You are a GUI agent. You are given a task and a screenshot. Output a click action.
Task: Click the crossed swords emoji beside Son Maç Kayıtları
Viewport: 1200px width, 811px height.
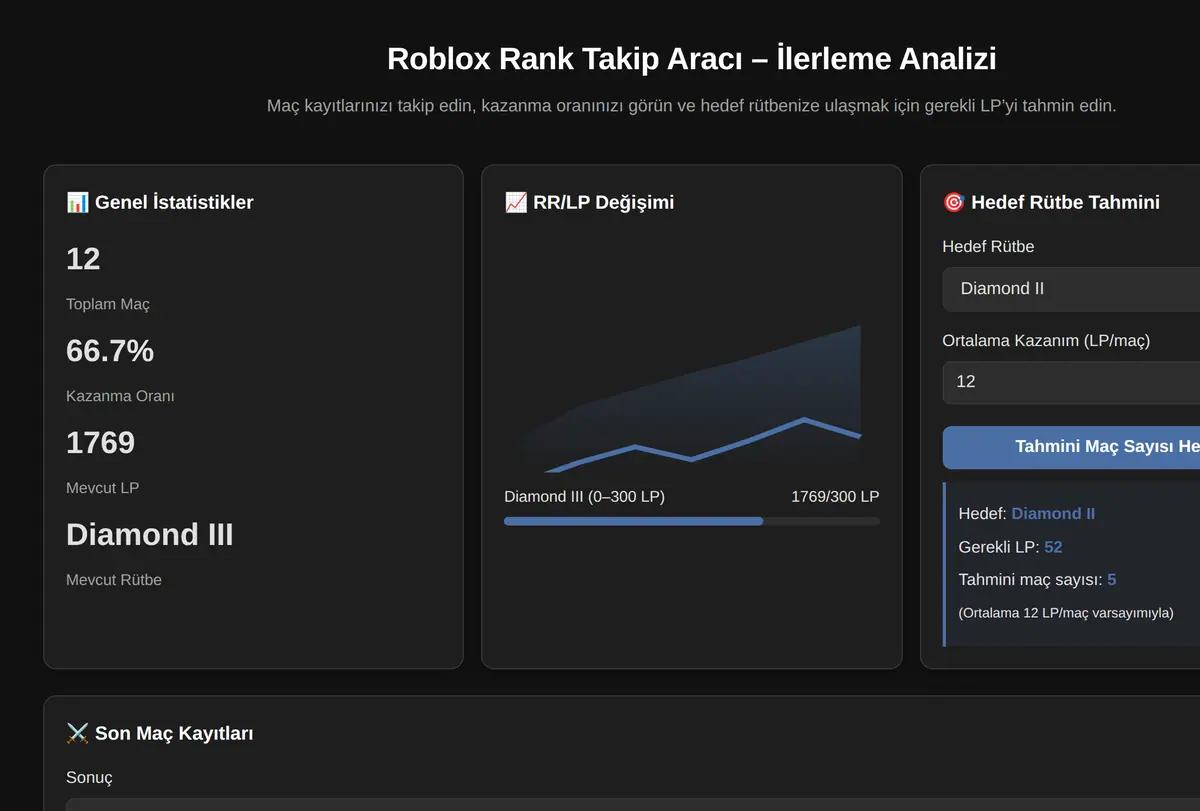click(77, 733)
